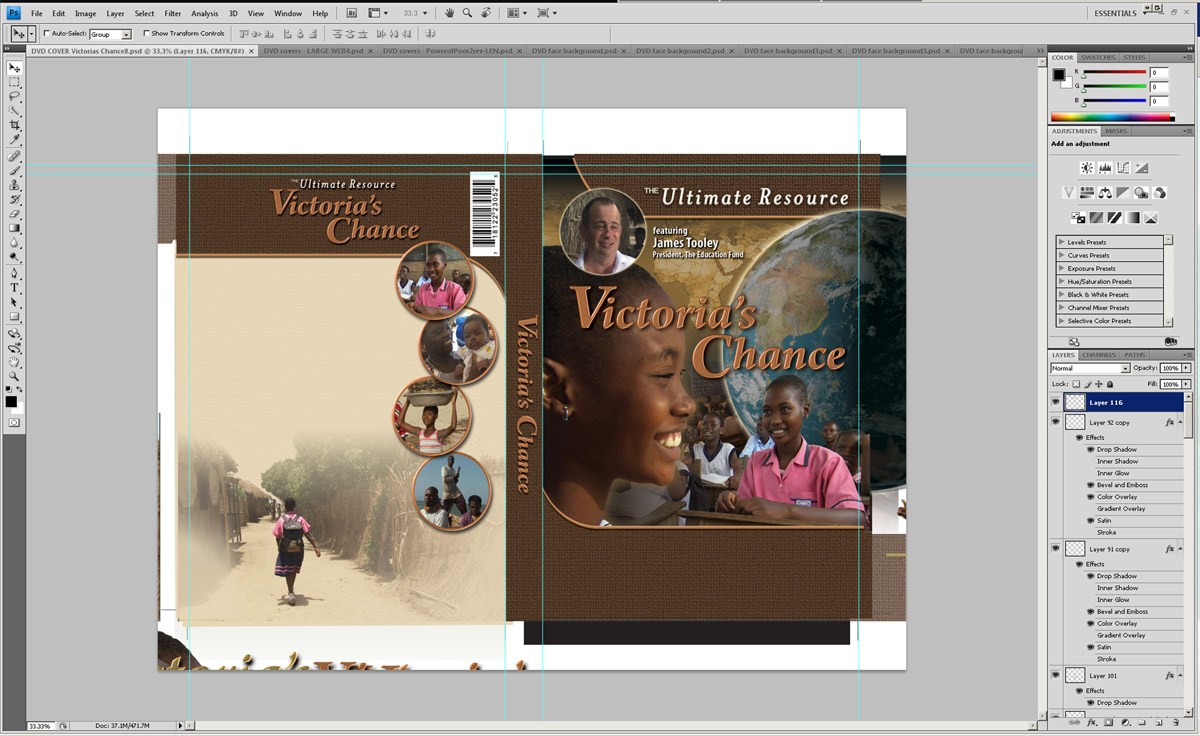Collapse effects on Layer 92 copy
The image size is (1200, 736).
click(1181, 423)
